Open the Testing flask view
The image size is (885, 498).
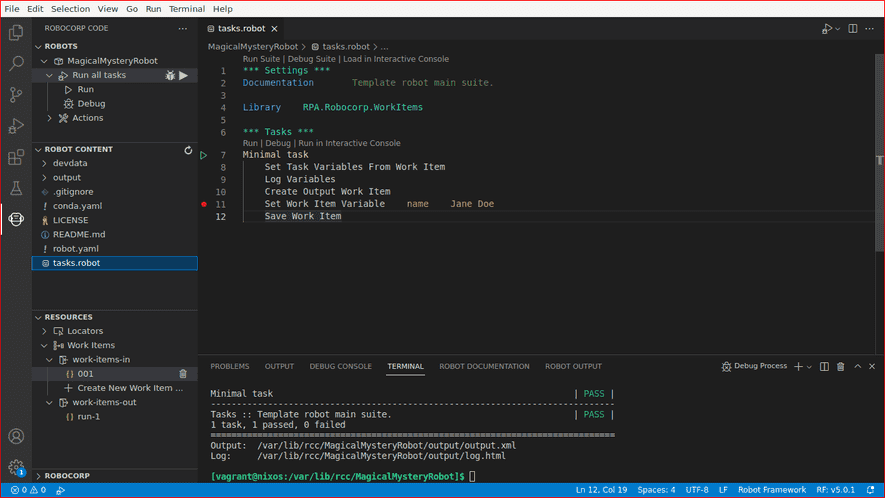(x=16, y=188)
